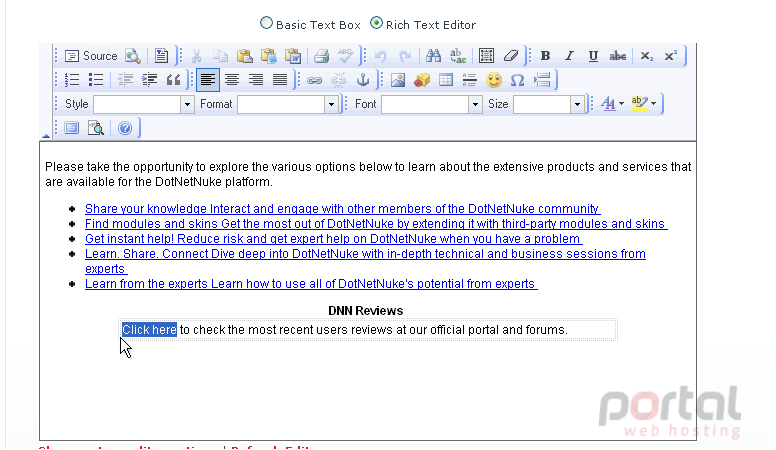Apply Block Justify alignment
This screenshot has height=450, width=776.
[x=280, y=80]
